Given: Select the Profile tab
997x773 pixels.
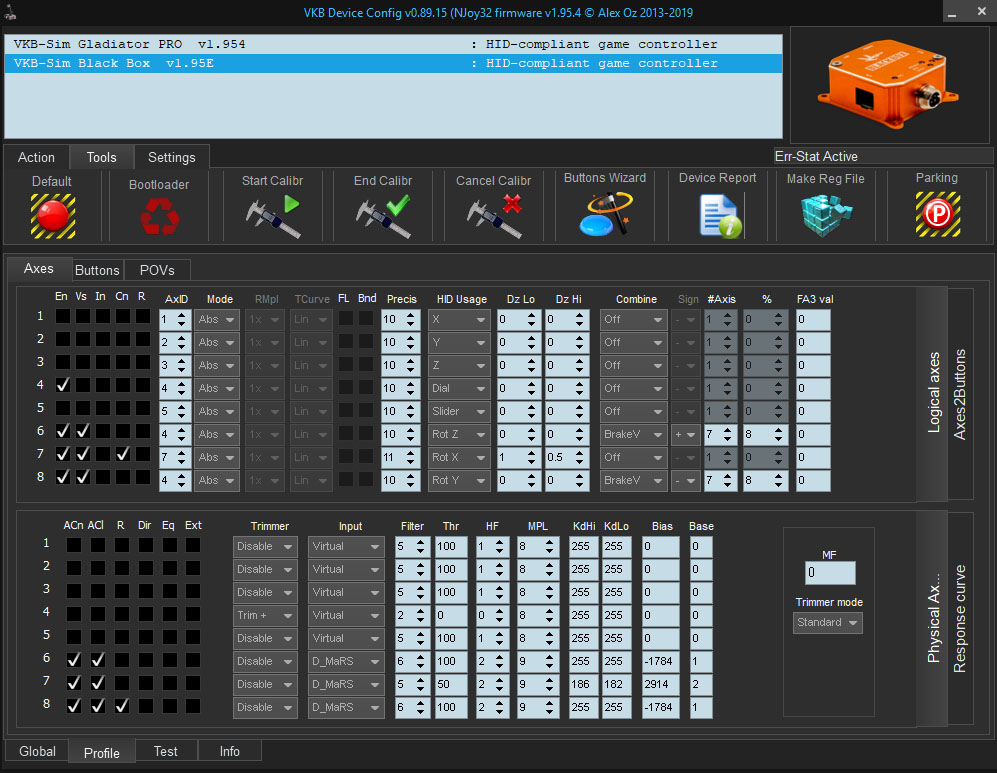Looking at the screenshot, I should [x=102, y=753].
